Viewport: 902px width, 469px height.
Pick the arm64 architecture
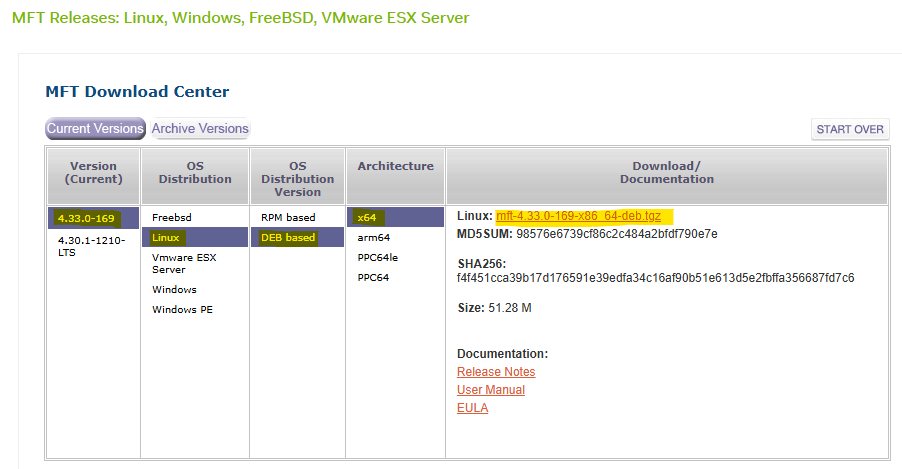pyautogui.click(x=373, y=238)
